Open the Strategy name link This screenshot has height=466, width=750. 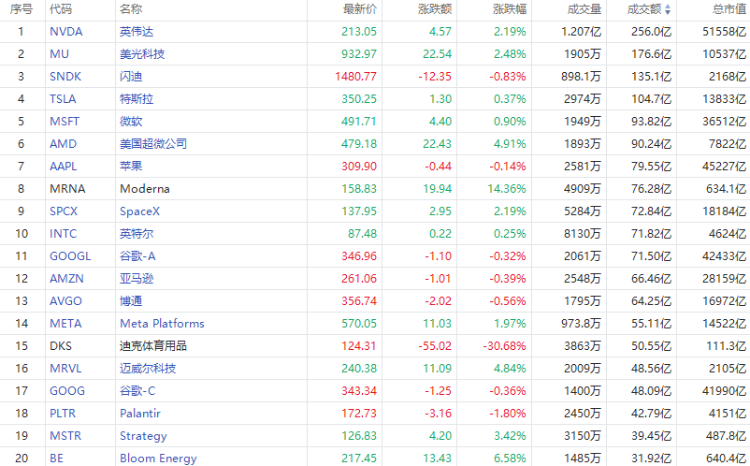(143, 436)
